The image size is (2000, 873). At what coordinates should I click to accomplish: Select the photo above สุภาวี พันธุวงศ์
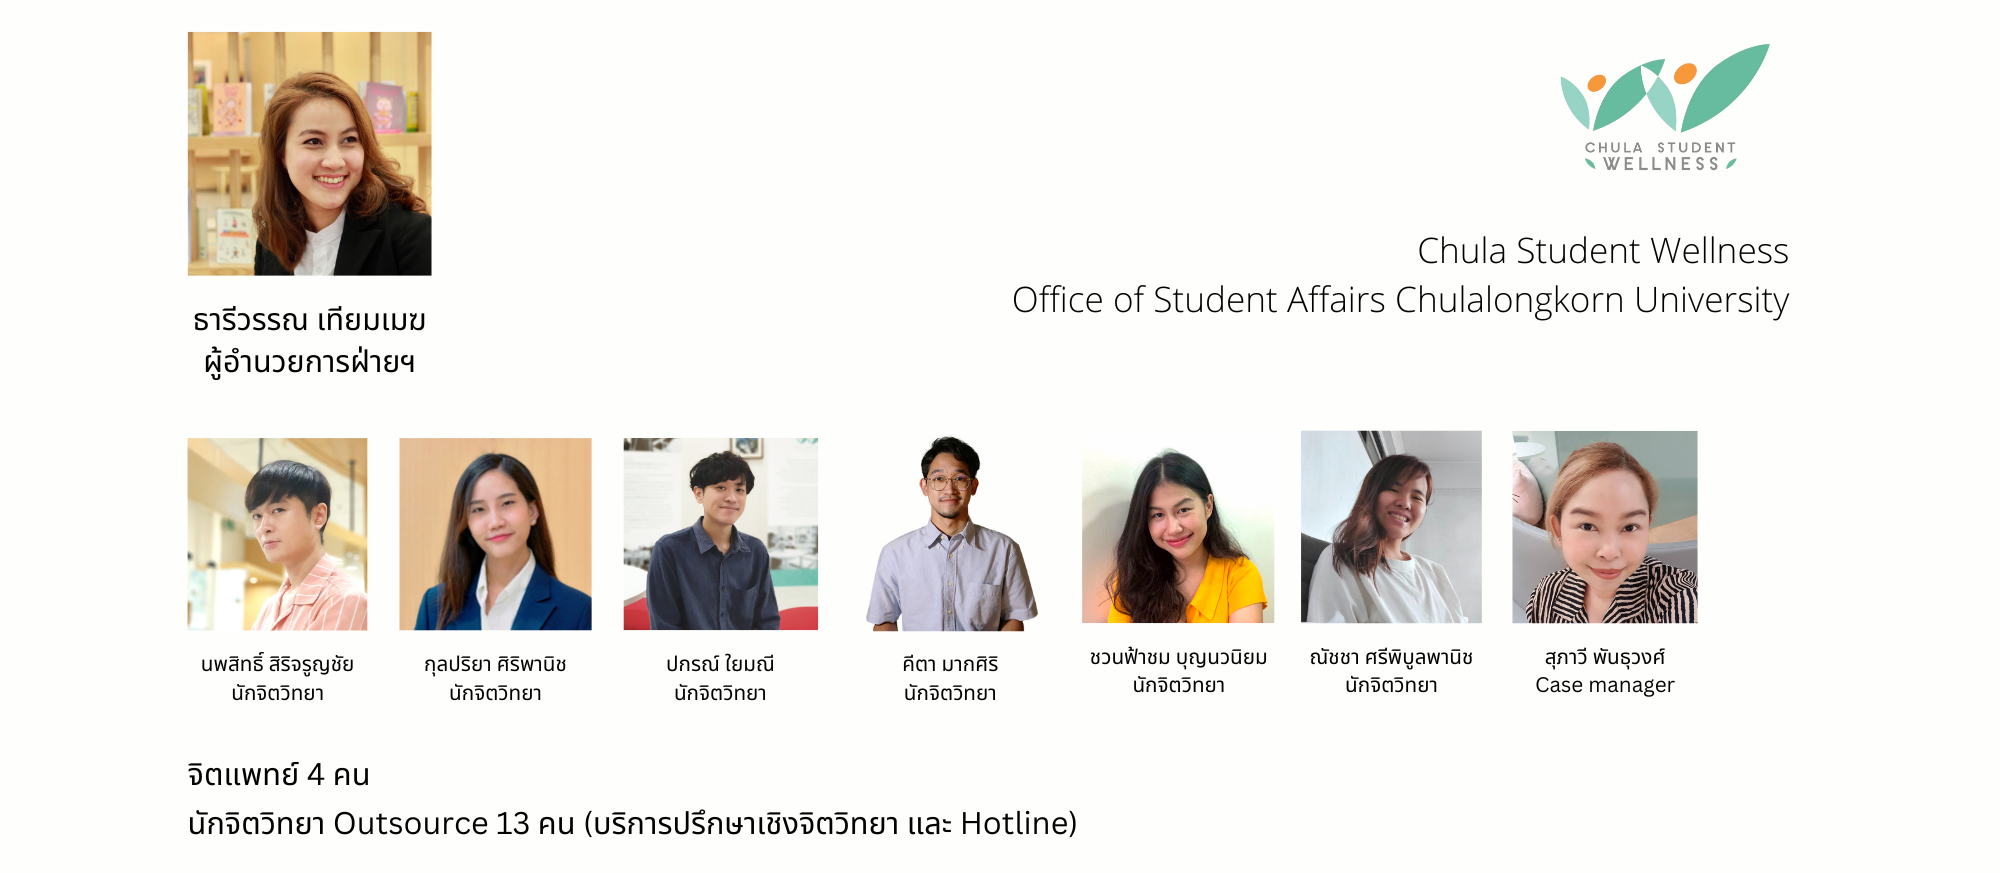tap(1604, 527)
